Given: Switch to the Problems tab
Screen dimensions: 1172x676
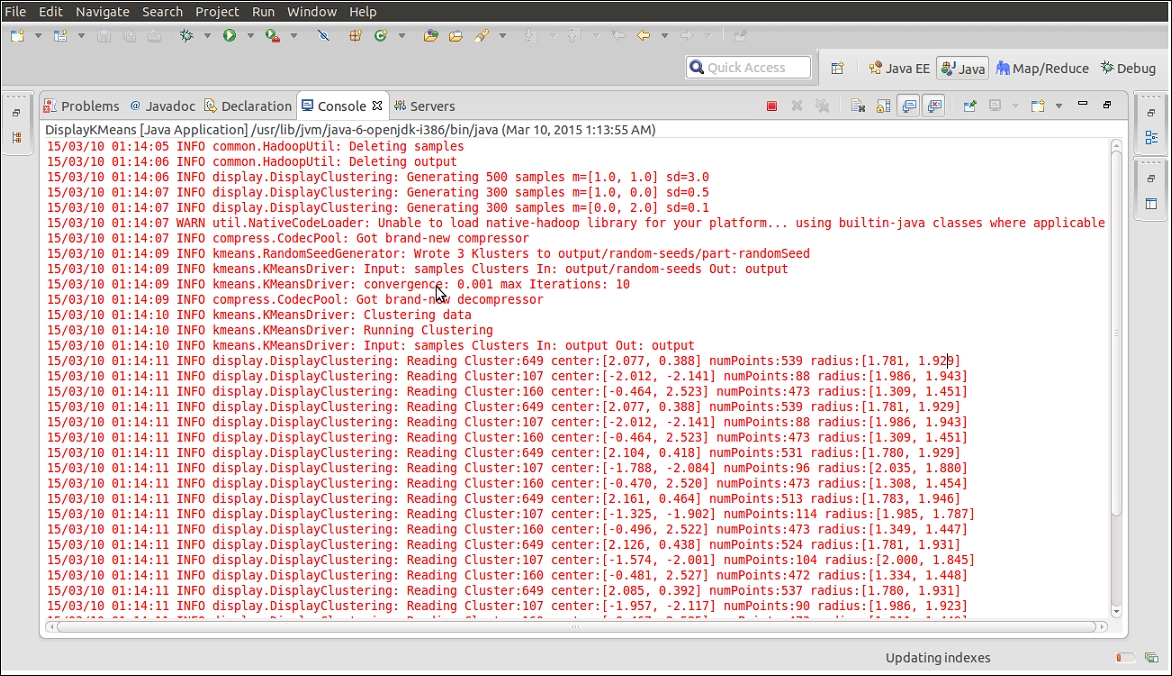Looking at the screenshot, I should coord(89,105).
